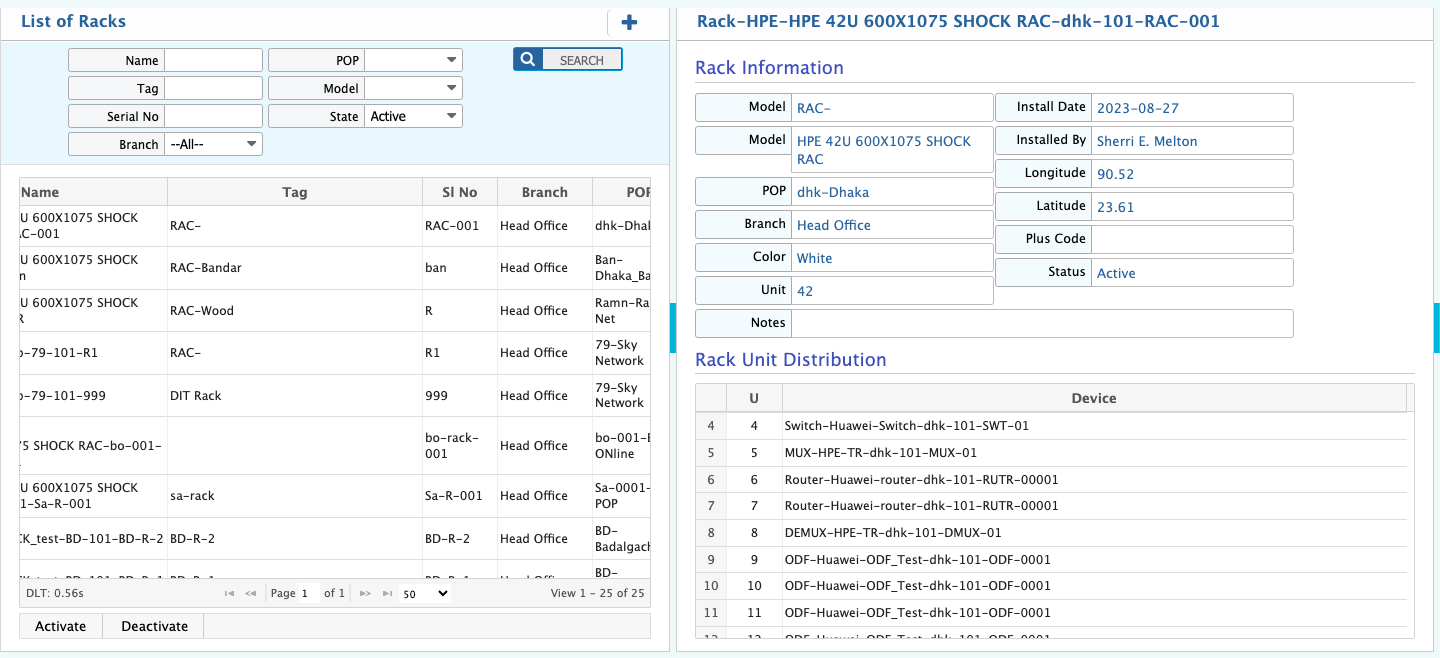This screenshot has width=1440, height=658.
Task: Focus the Serial No input field
Action: [213, 116]
